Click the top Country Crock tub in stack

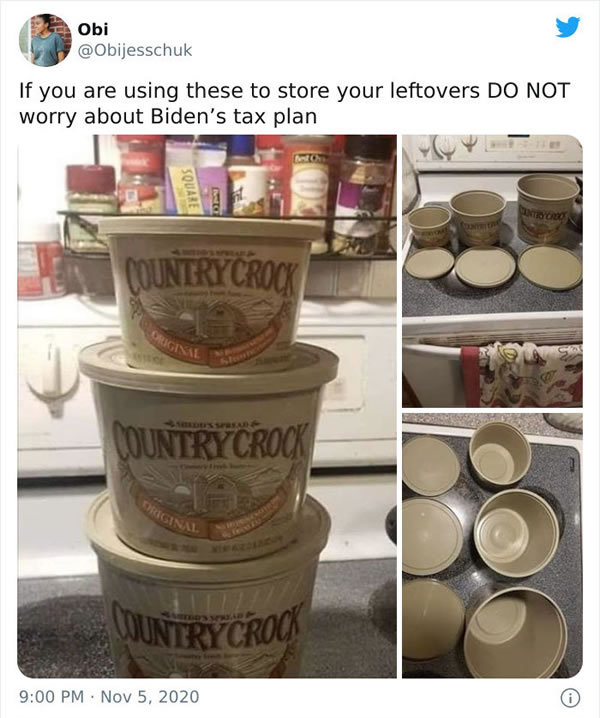(211, 293)
